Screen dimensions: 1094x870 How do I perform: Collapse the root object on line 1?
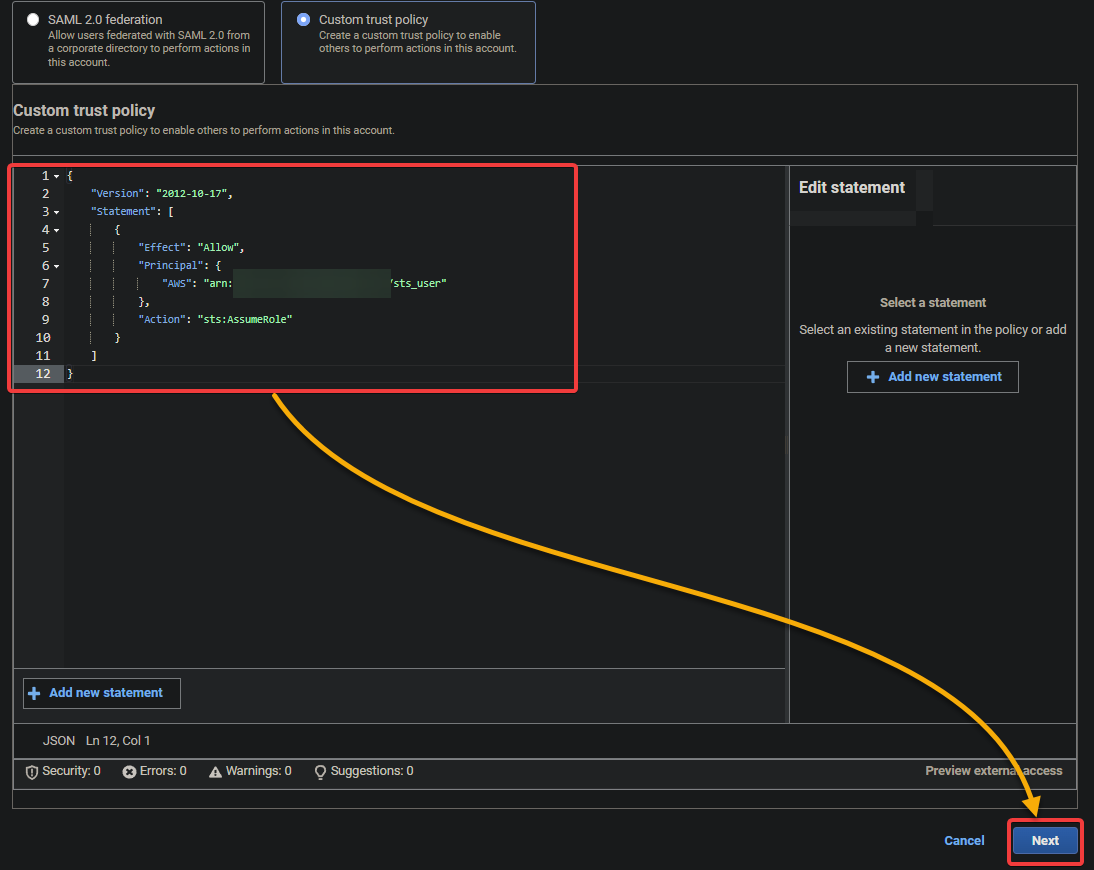pos(57,177)
